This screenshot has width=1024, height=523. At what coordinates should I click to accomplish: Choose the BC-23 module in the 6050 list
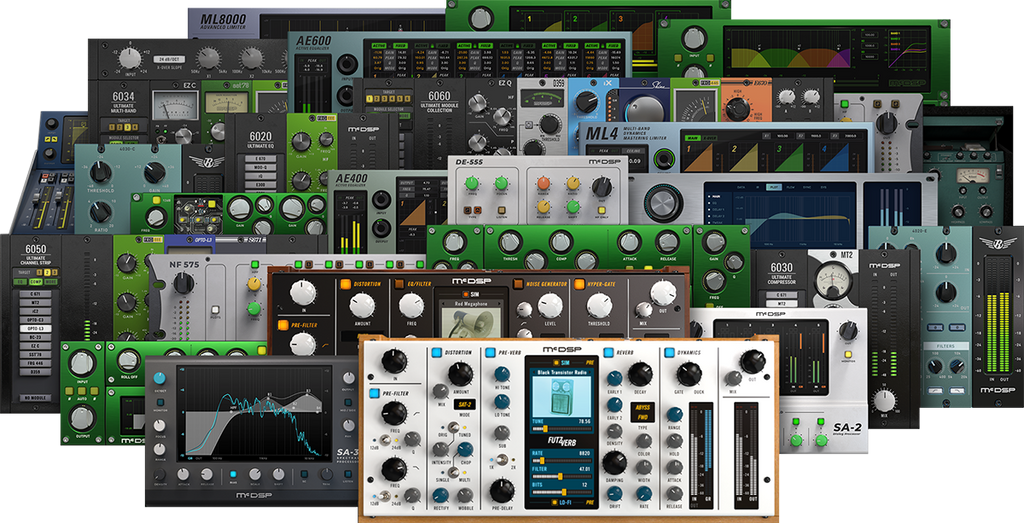pyautogui.click(x=36, y=338)
